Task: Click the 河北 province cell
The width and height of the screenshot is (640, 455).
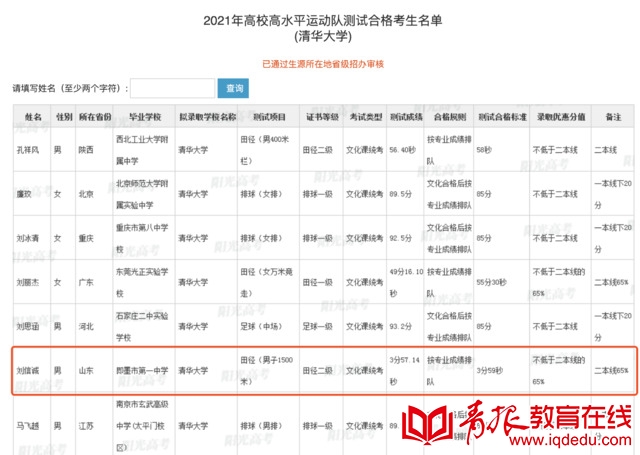Action: (86, 326)
